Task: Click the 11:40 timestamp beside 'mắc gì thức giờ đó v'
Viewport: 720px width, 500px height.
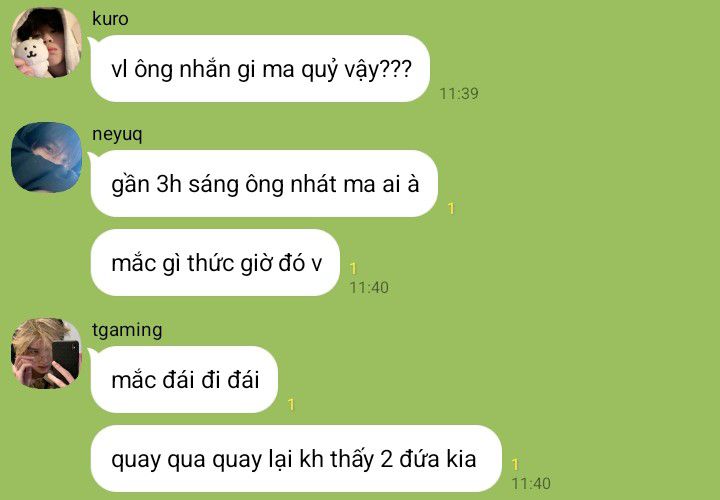Action: tap(369, 288)
